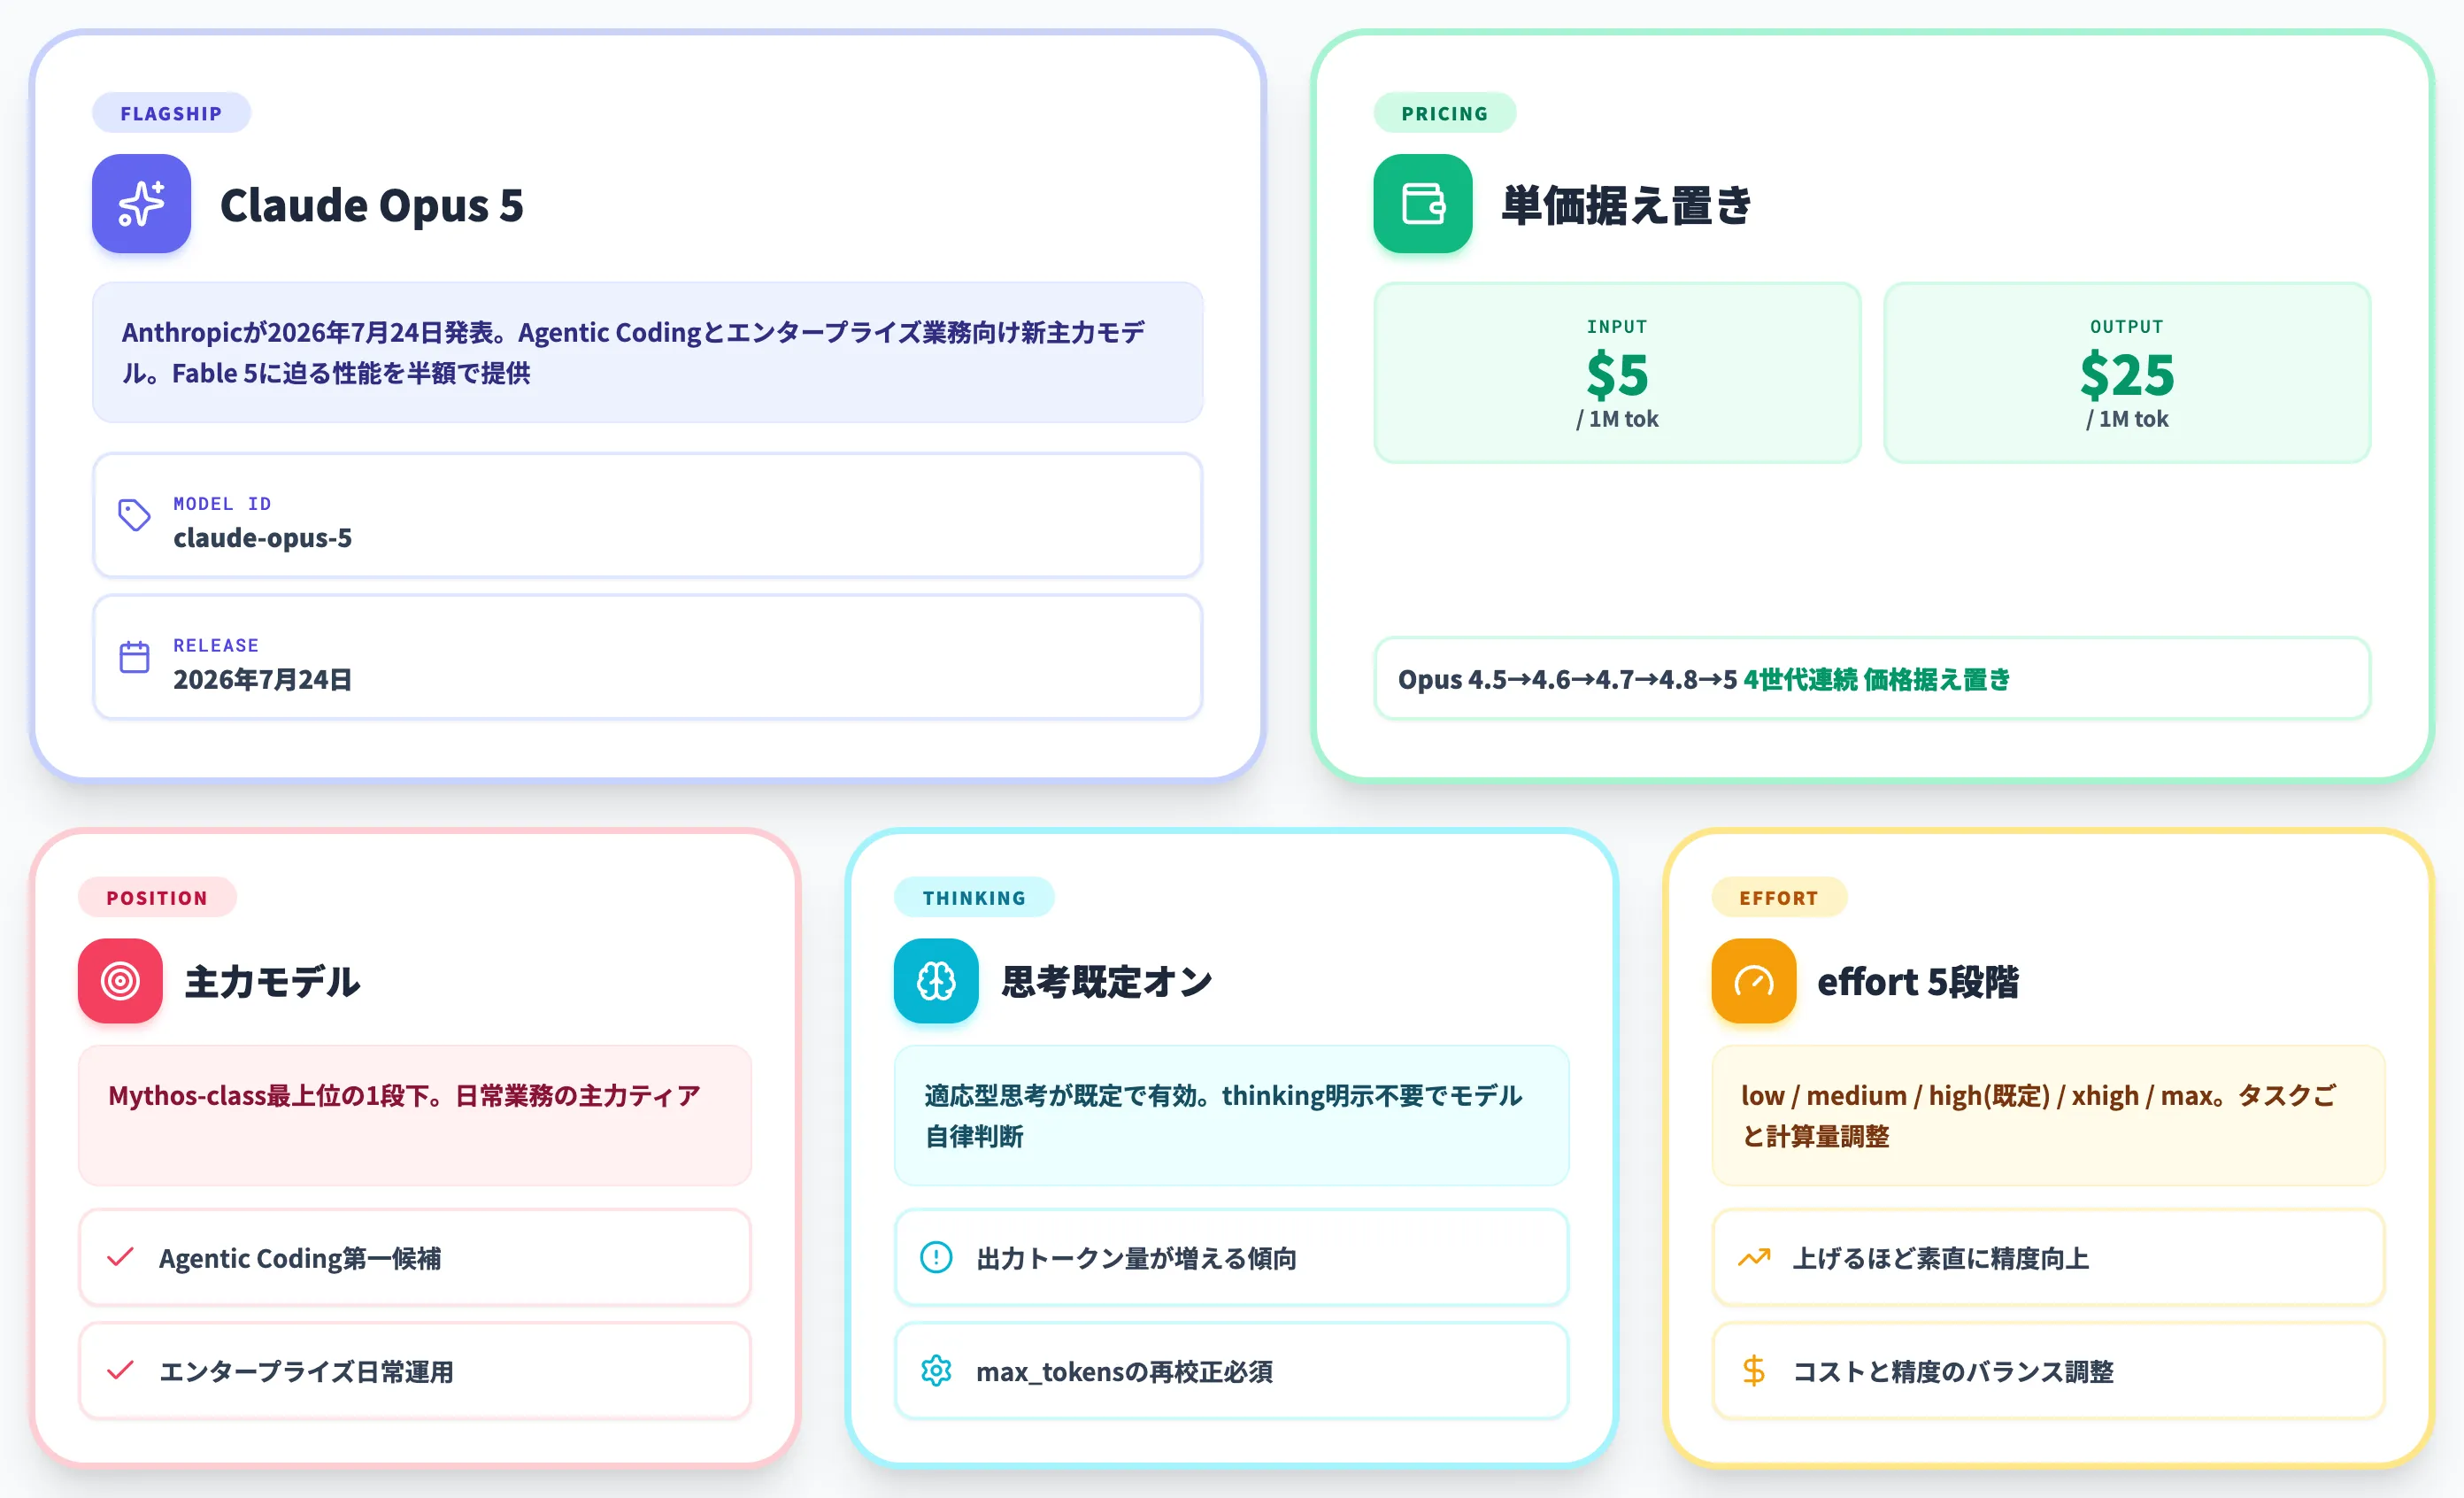
Task: Click the THINKING badge
Action: [974, 897]
